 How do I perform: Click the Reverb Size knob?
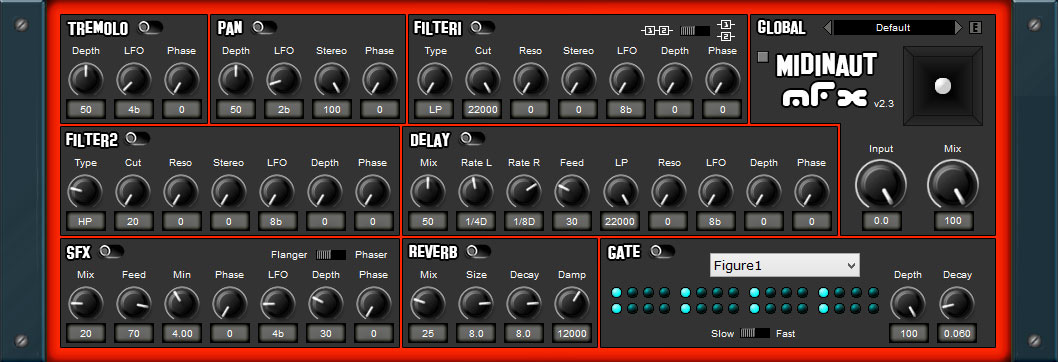[x=476, y=303]
